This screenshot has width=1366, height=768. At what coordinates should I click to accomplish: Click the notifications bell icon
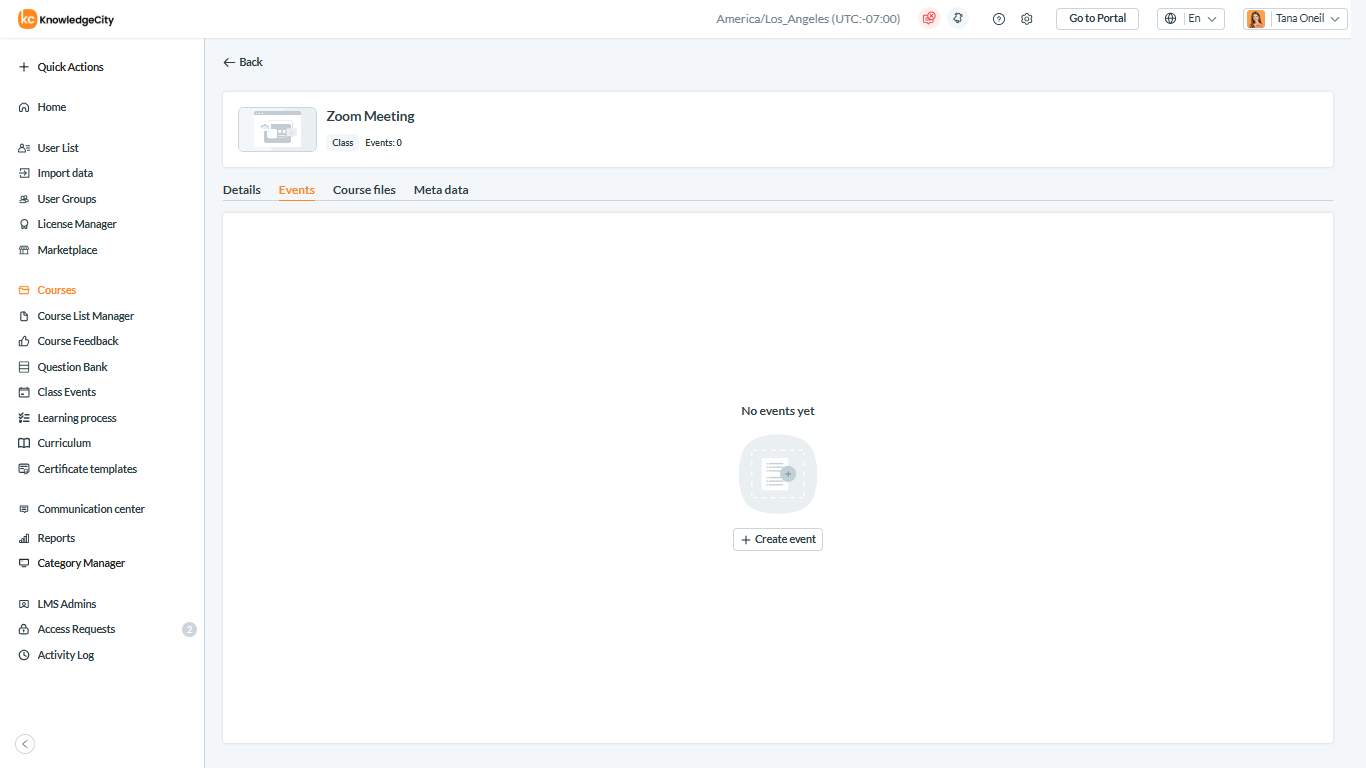[958, 18]
